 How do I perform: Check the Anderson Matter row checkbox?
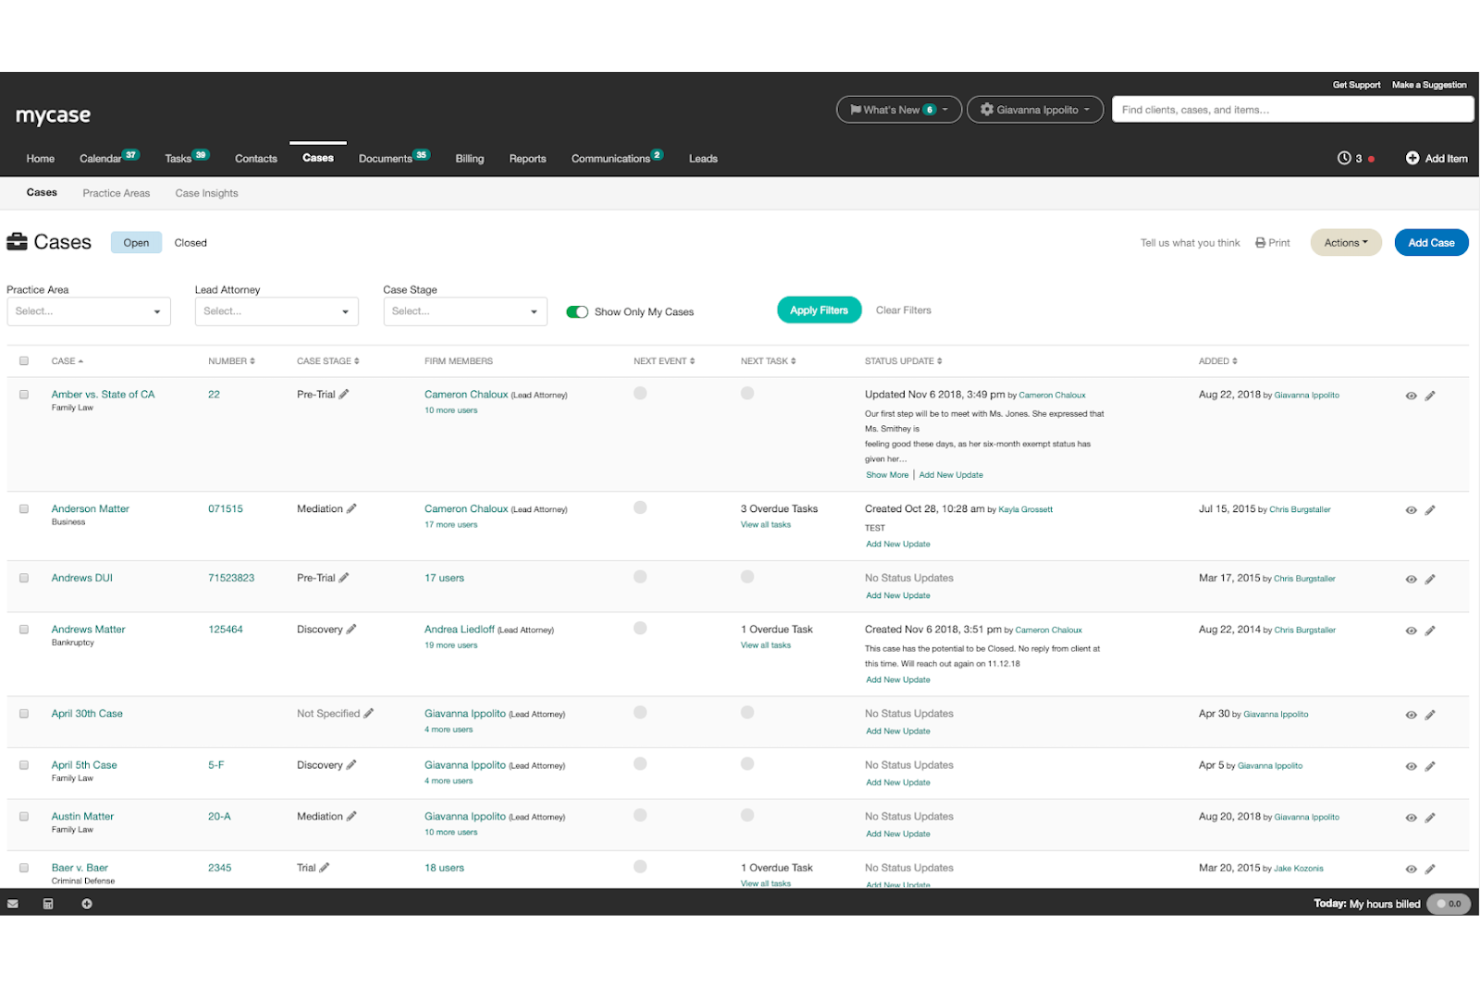click(x=24, y=509)
